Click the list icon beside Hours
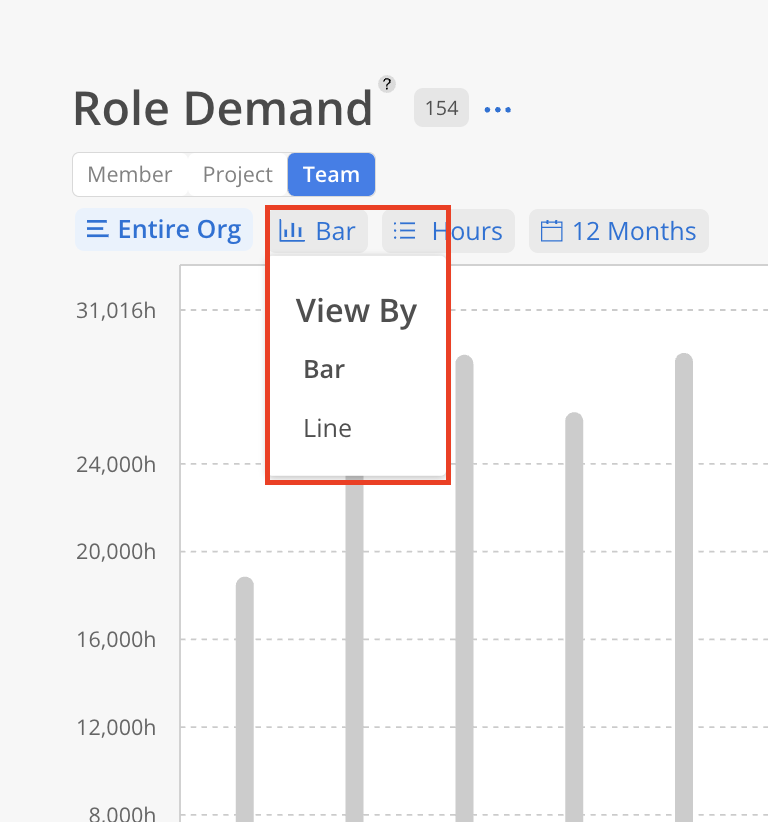 [x=404, y=231]
